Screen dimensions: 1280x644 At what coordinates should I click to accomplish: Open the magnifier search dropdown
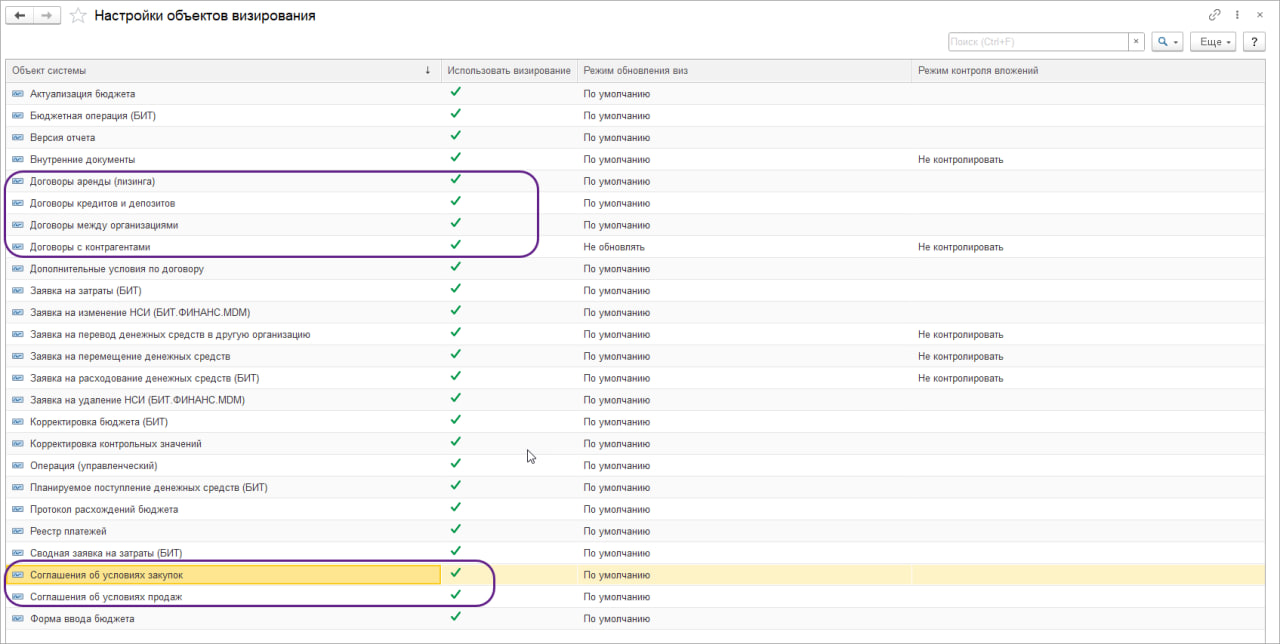(x=1167, y=42)
